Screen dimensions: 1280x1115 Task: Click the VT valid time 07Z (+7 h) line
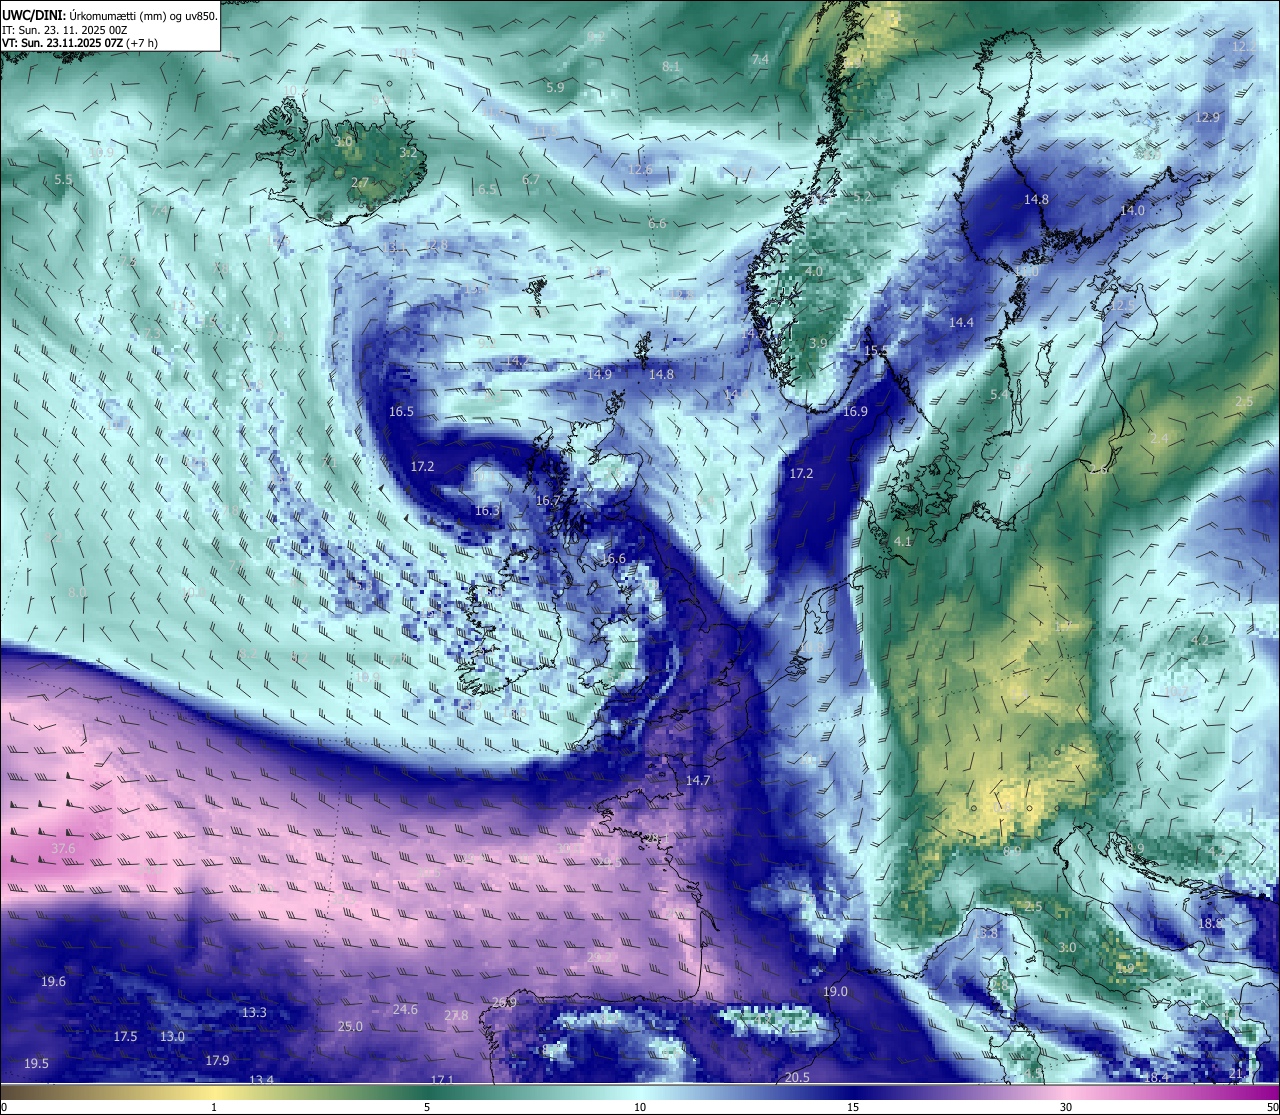click(80, 43)
